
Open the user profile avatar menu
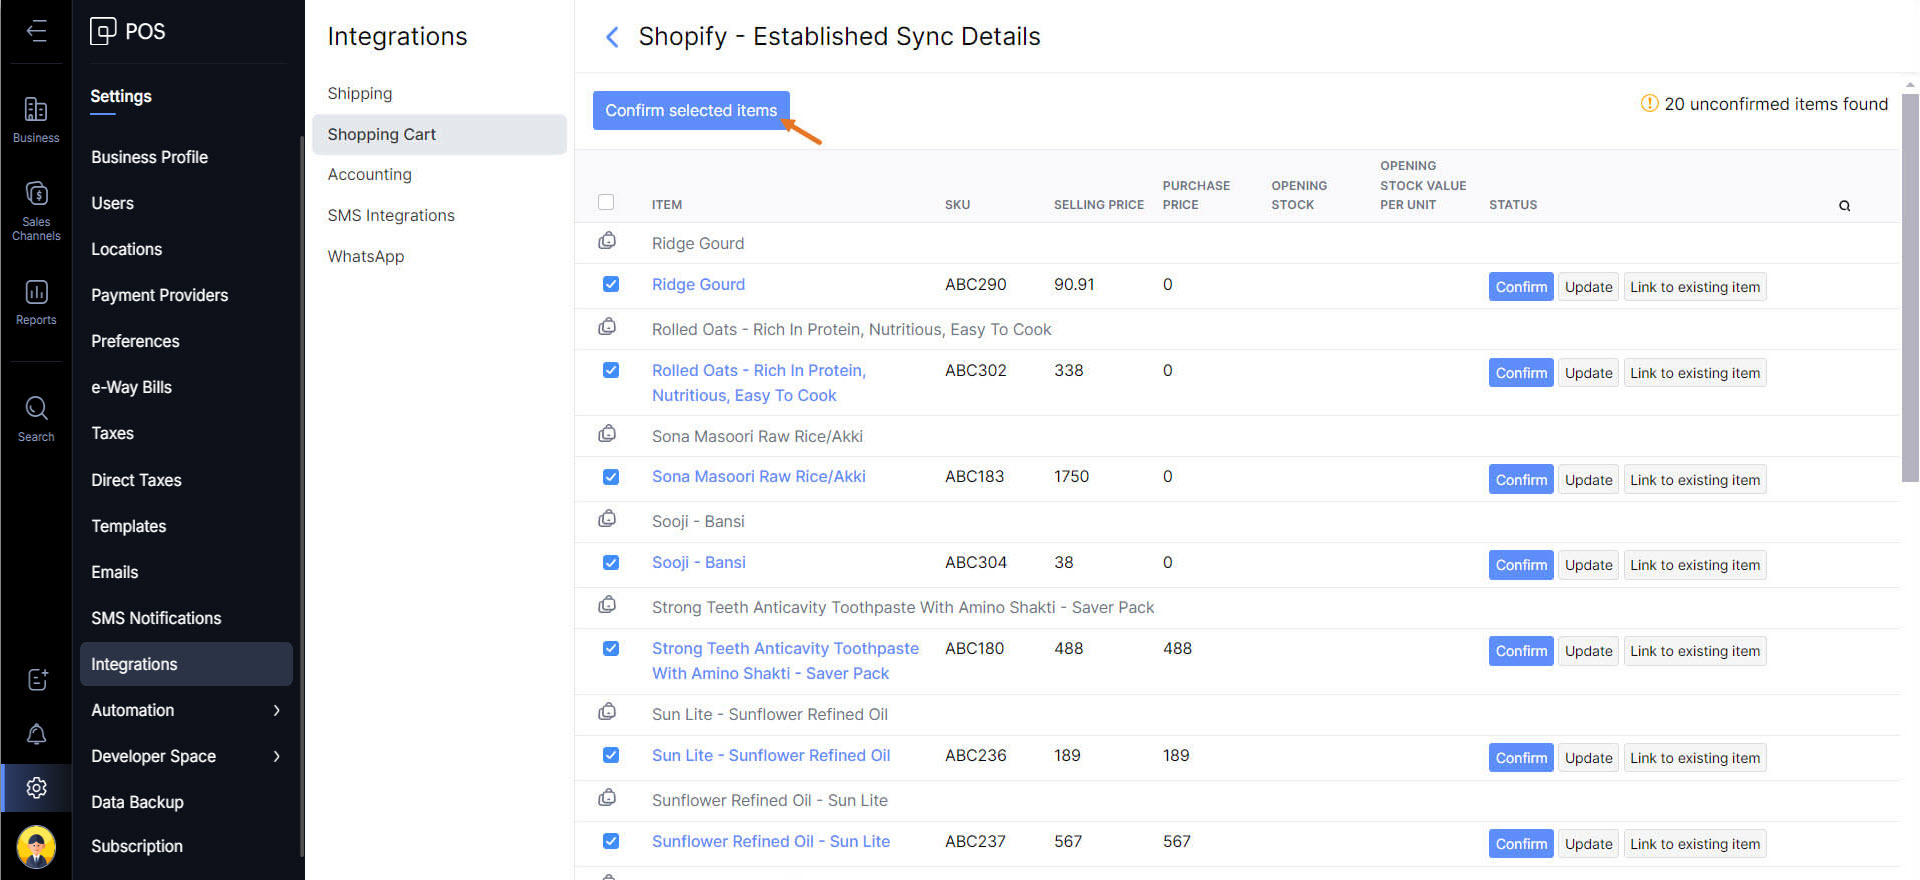click(36, 846)
